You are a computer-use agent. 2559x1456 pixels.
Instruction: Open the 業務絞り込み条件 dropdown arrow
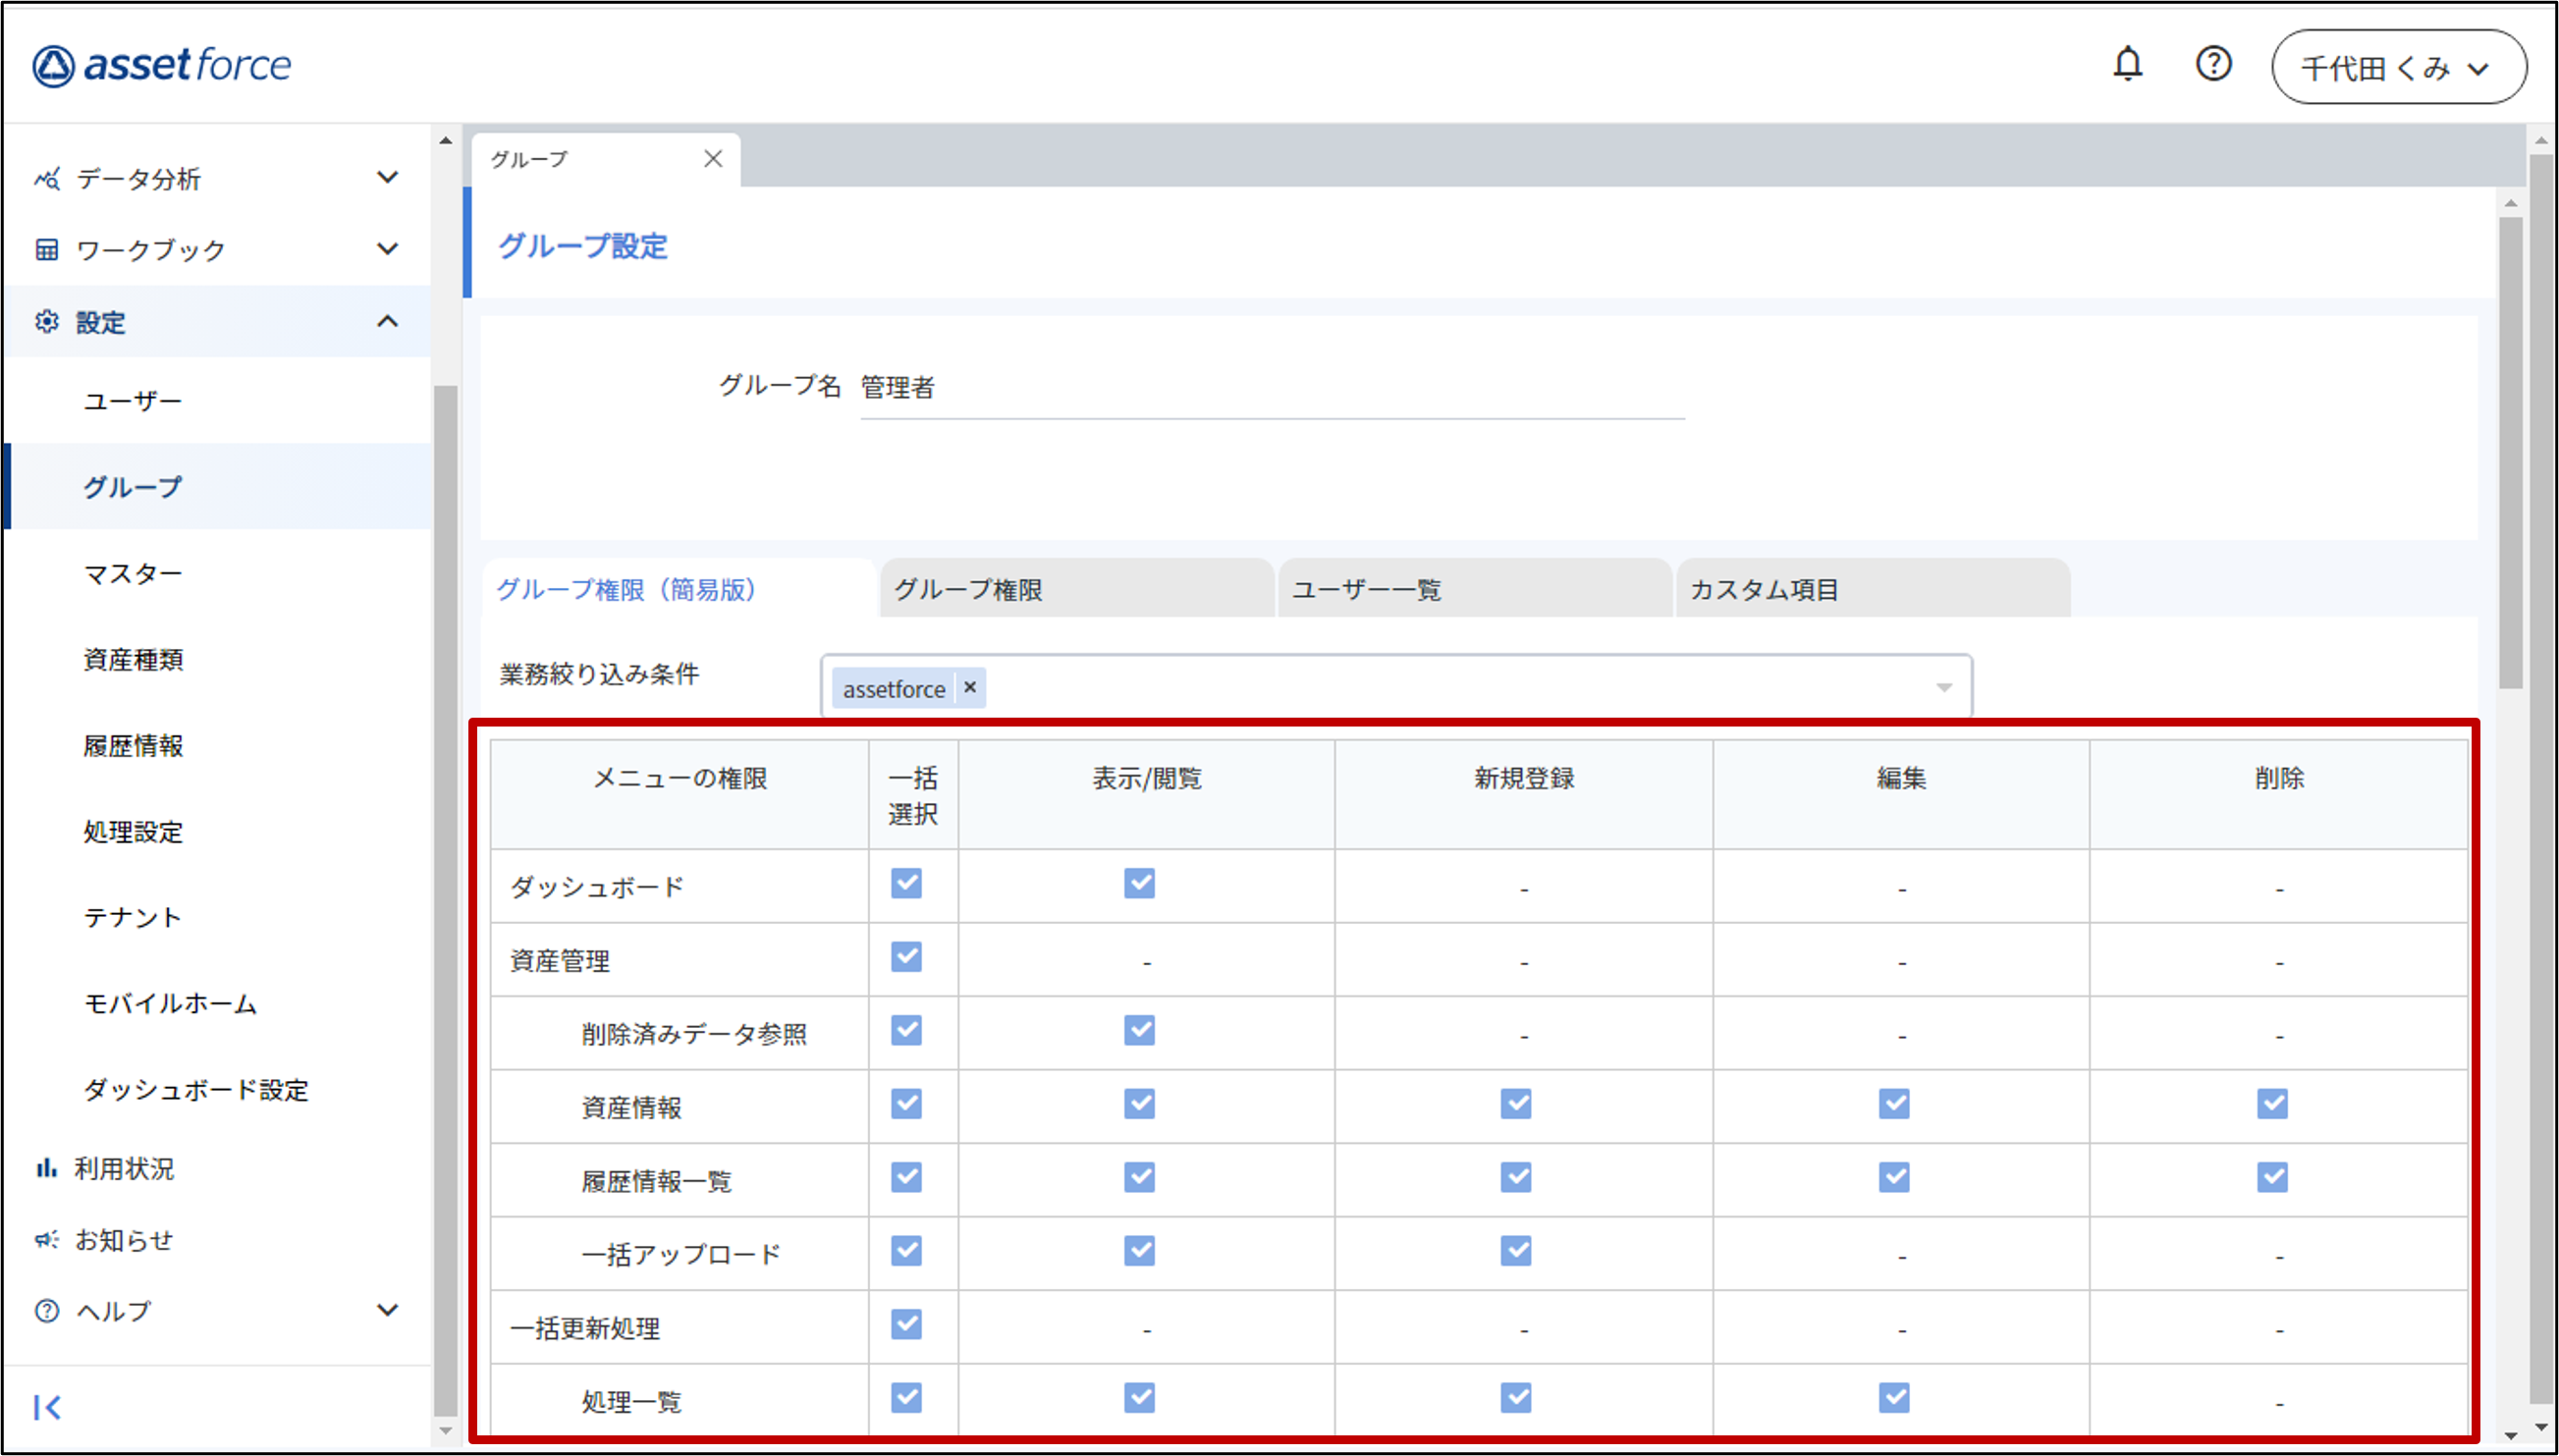pos(1943,688)
